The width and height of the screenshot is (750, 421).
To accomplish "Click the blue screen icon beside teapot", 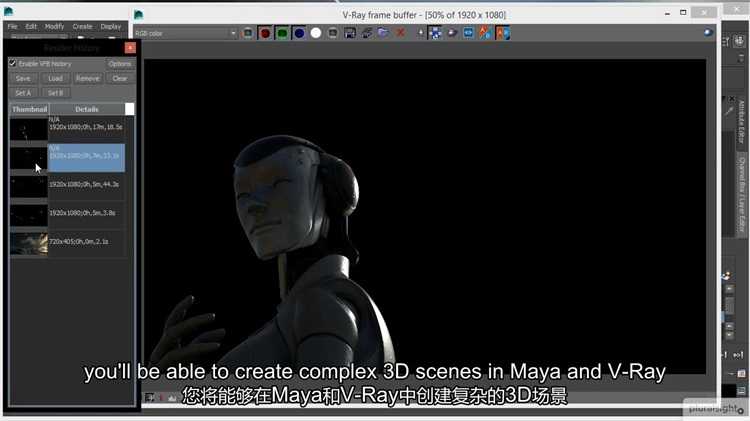I will (x=468, y=33).
